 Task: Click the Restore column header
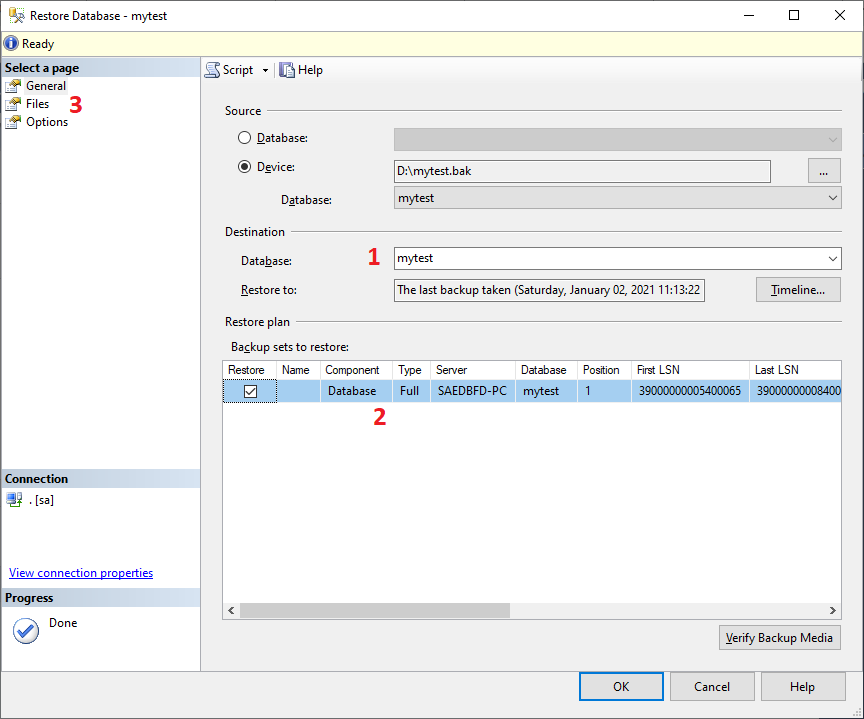point(250,370)
